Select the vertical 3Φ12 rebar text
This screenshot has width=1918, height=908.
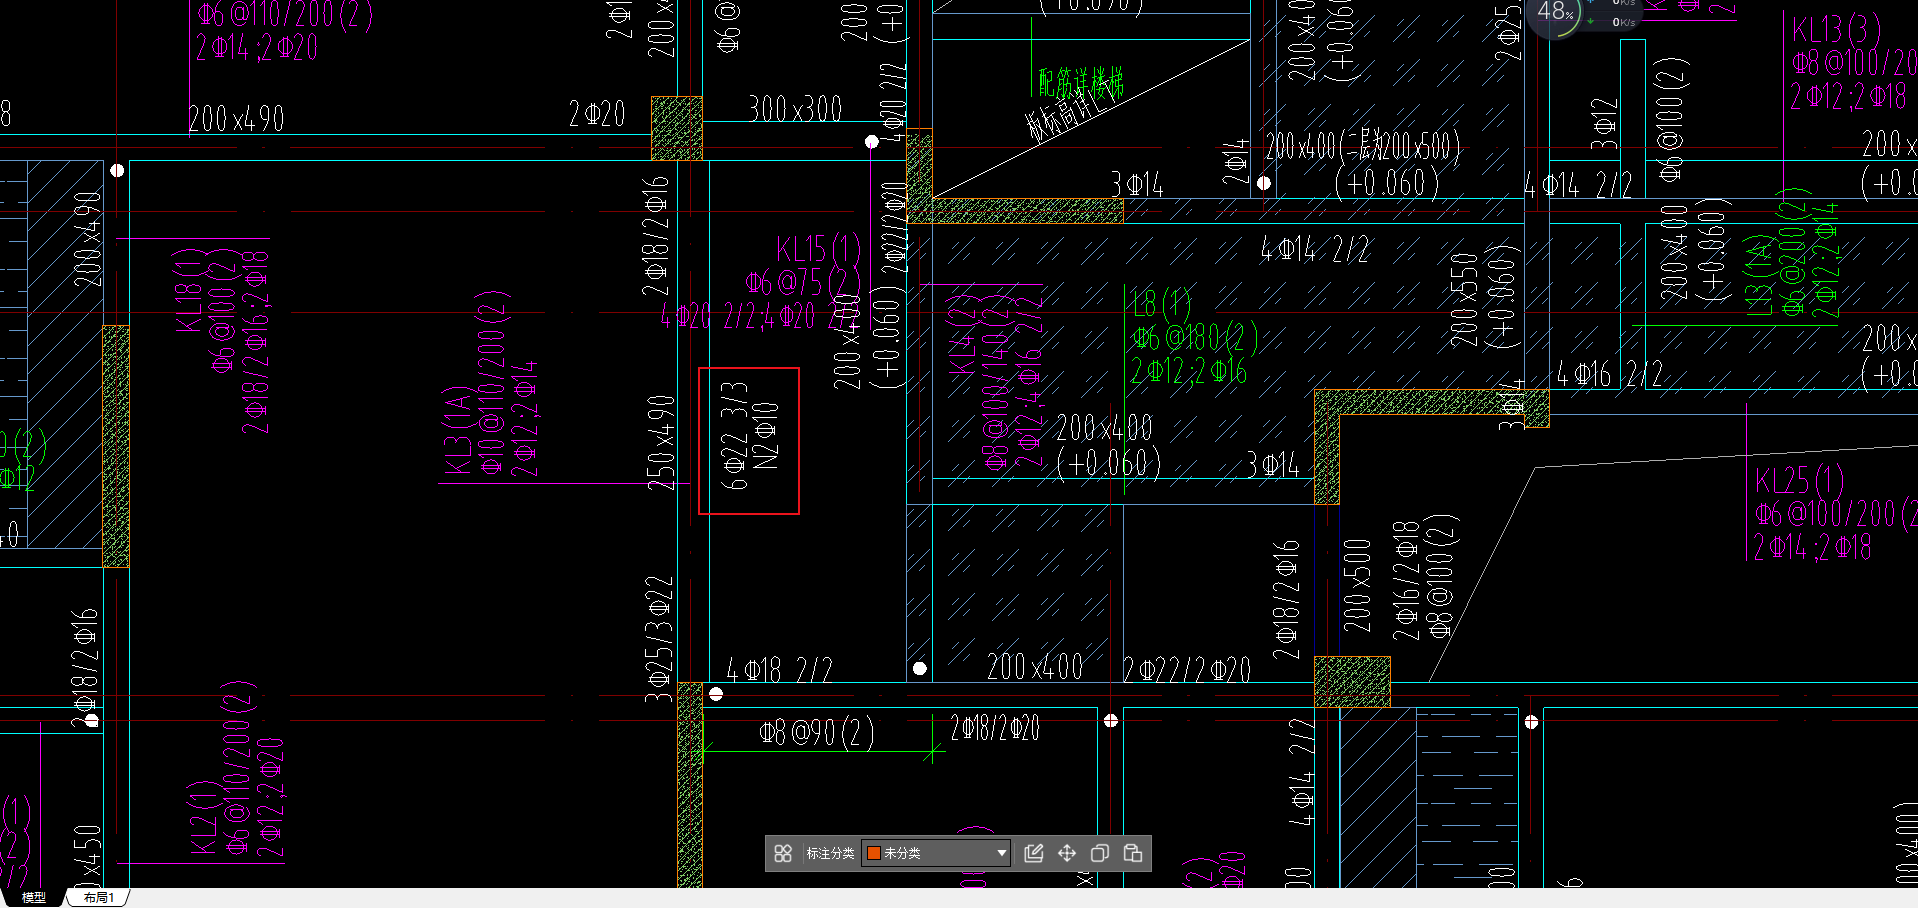click(x=1604, y=123)
